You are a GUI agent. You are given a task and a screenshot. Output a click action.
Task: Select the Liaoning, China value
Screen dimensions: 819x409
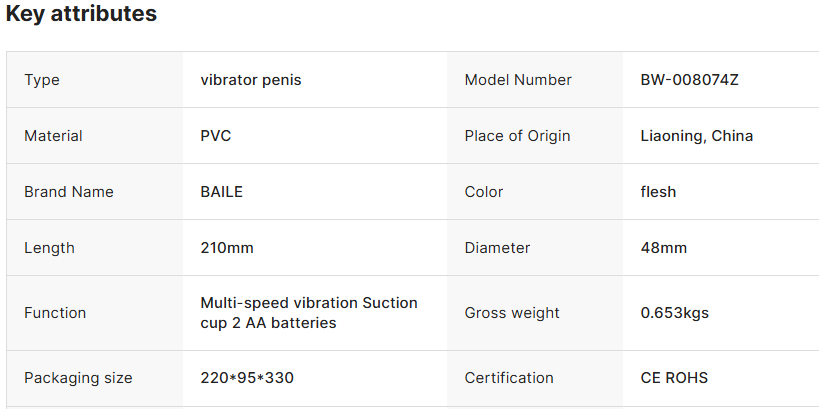pos(696,136)
